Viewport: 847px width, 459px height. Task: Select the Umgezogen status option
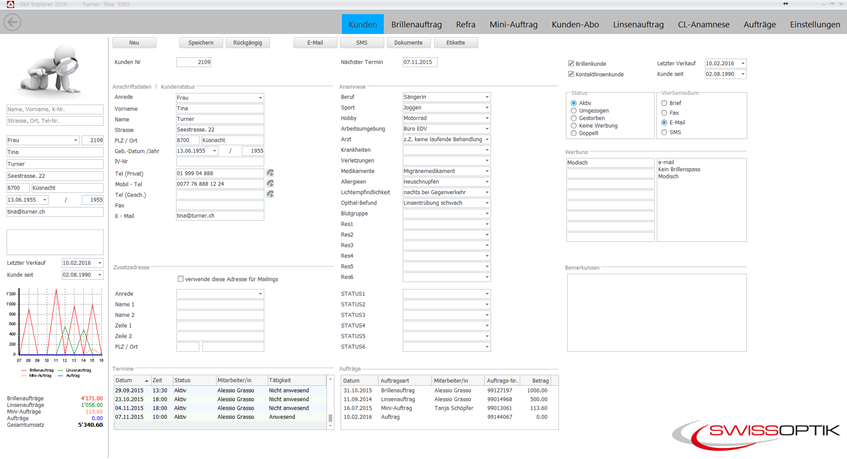click(x=574, y=111)
